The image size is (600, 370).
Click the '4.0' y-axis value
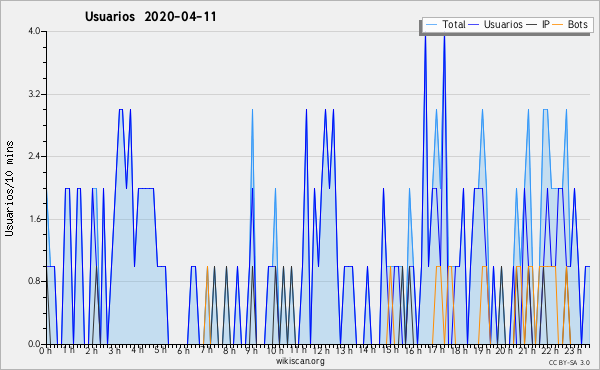[x=34, y=31]
